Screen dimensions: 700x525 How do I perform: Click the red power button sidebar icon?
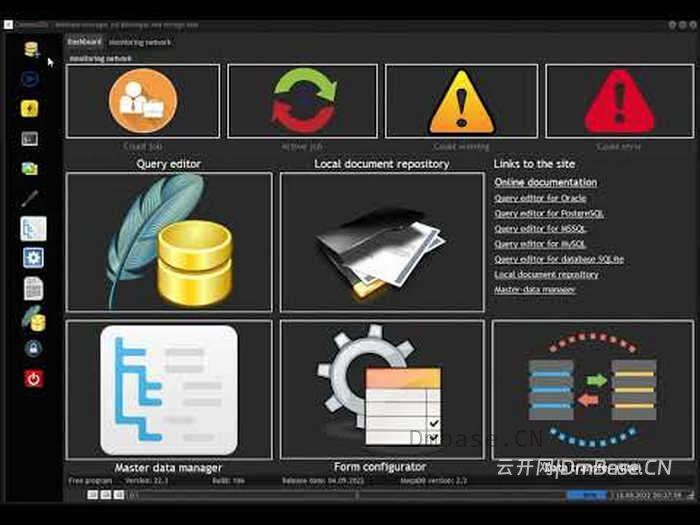click(33, 379)
